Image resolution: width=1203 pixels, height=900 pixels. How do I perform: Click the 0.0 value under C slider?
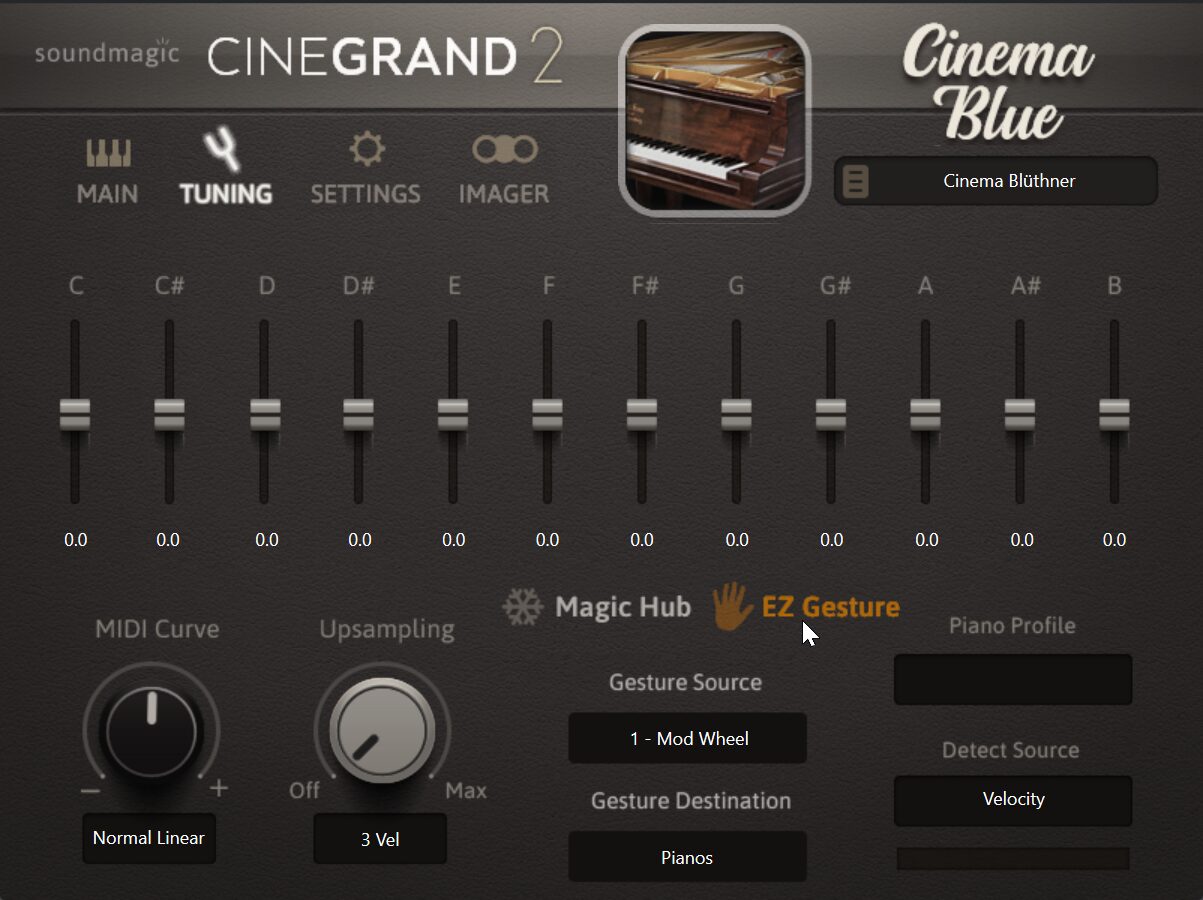(76, 540)
